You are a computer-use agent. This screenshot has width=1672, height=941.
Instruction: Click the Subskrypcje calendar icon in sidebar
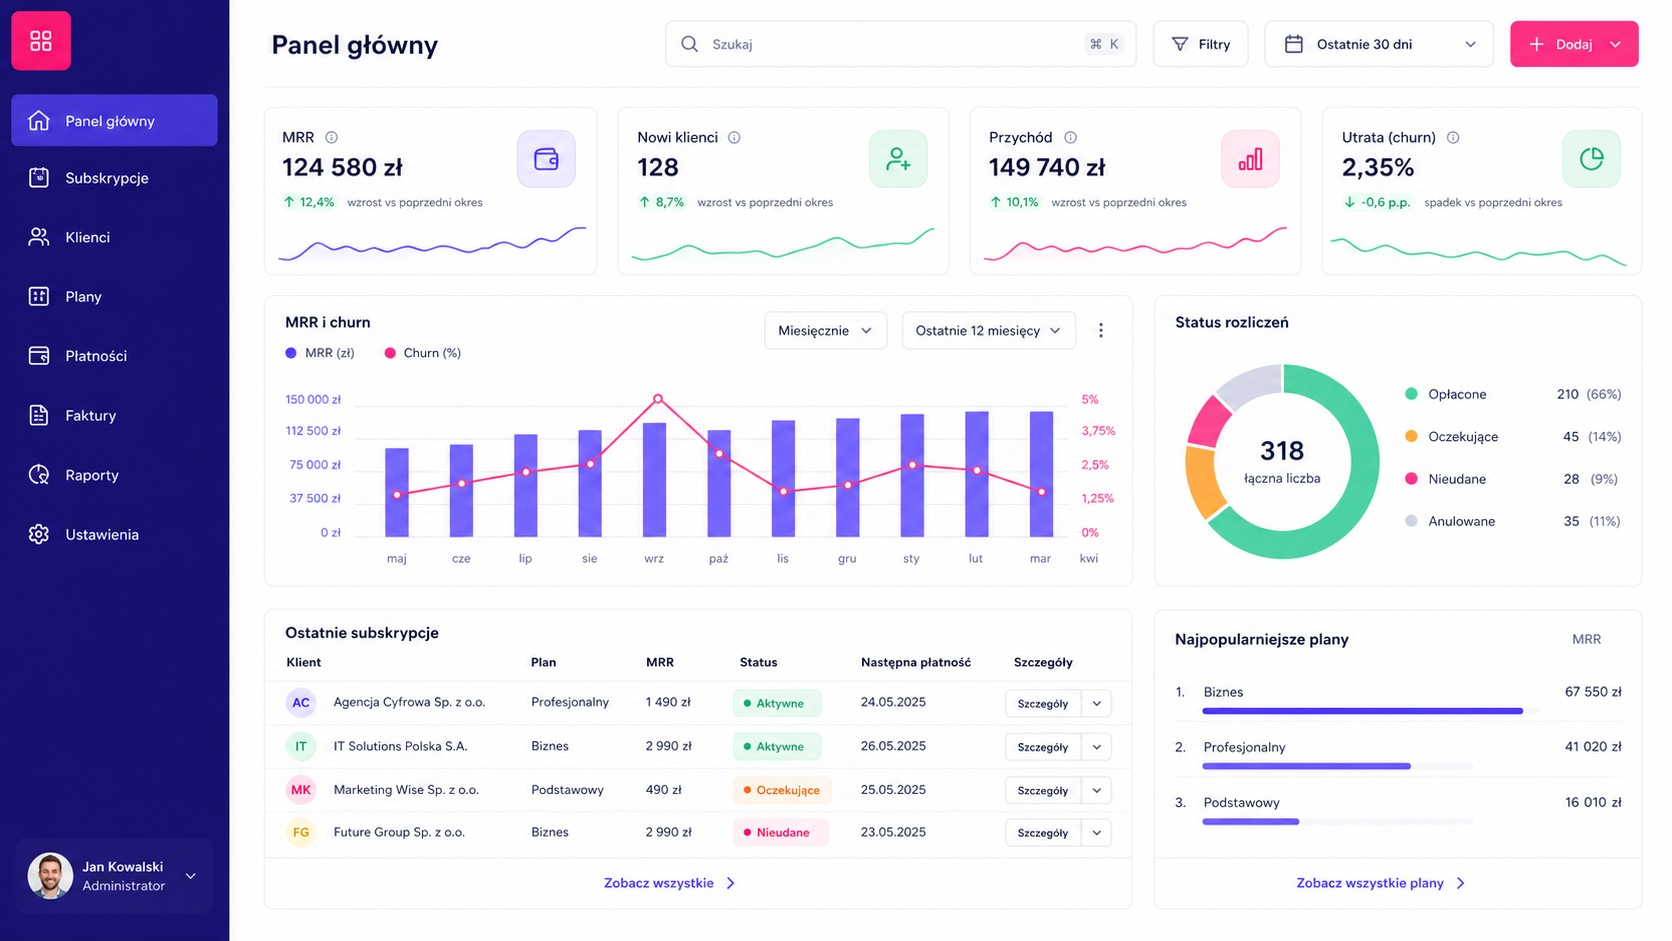39,178
